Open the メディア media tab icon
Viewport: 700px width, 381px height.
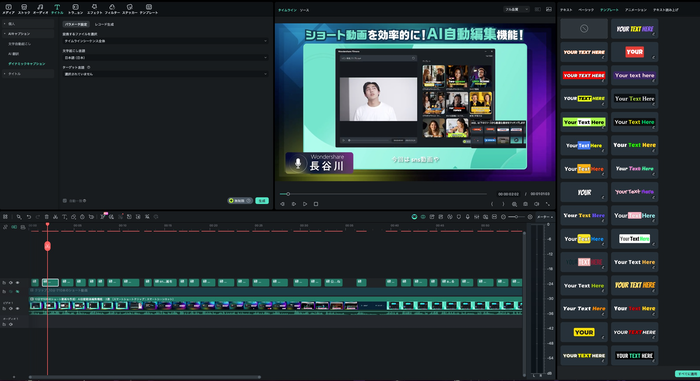8,8
